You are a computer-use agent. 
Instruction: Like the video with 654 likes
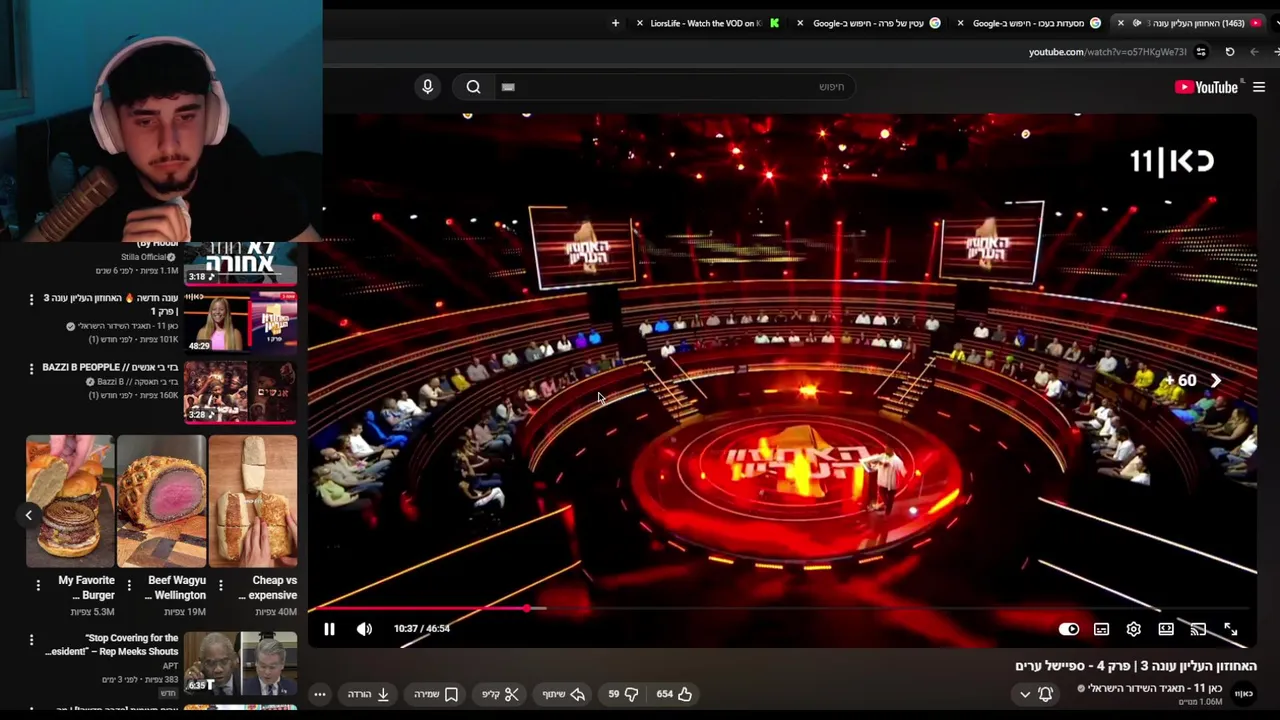click(x=674, y=694)
